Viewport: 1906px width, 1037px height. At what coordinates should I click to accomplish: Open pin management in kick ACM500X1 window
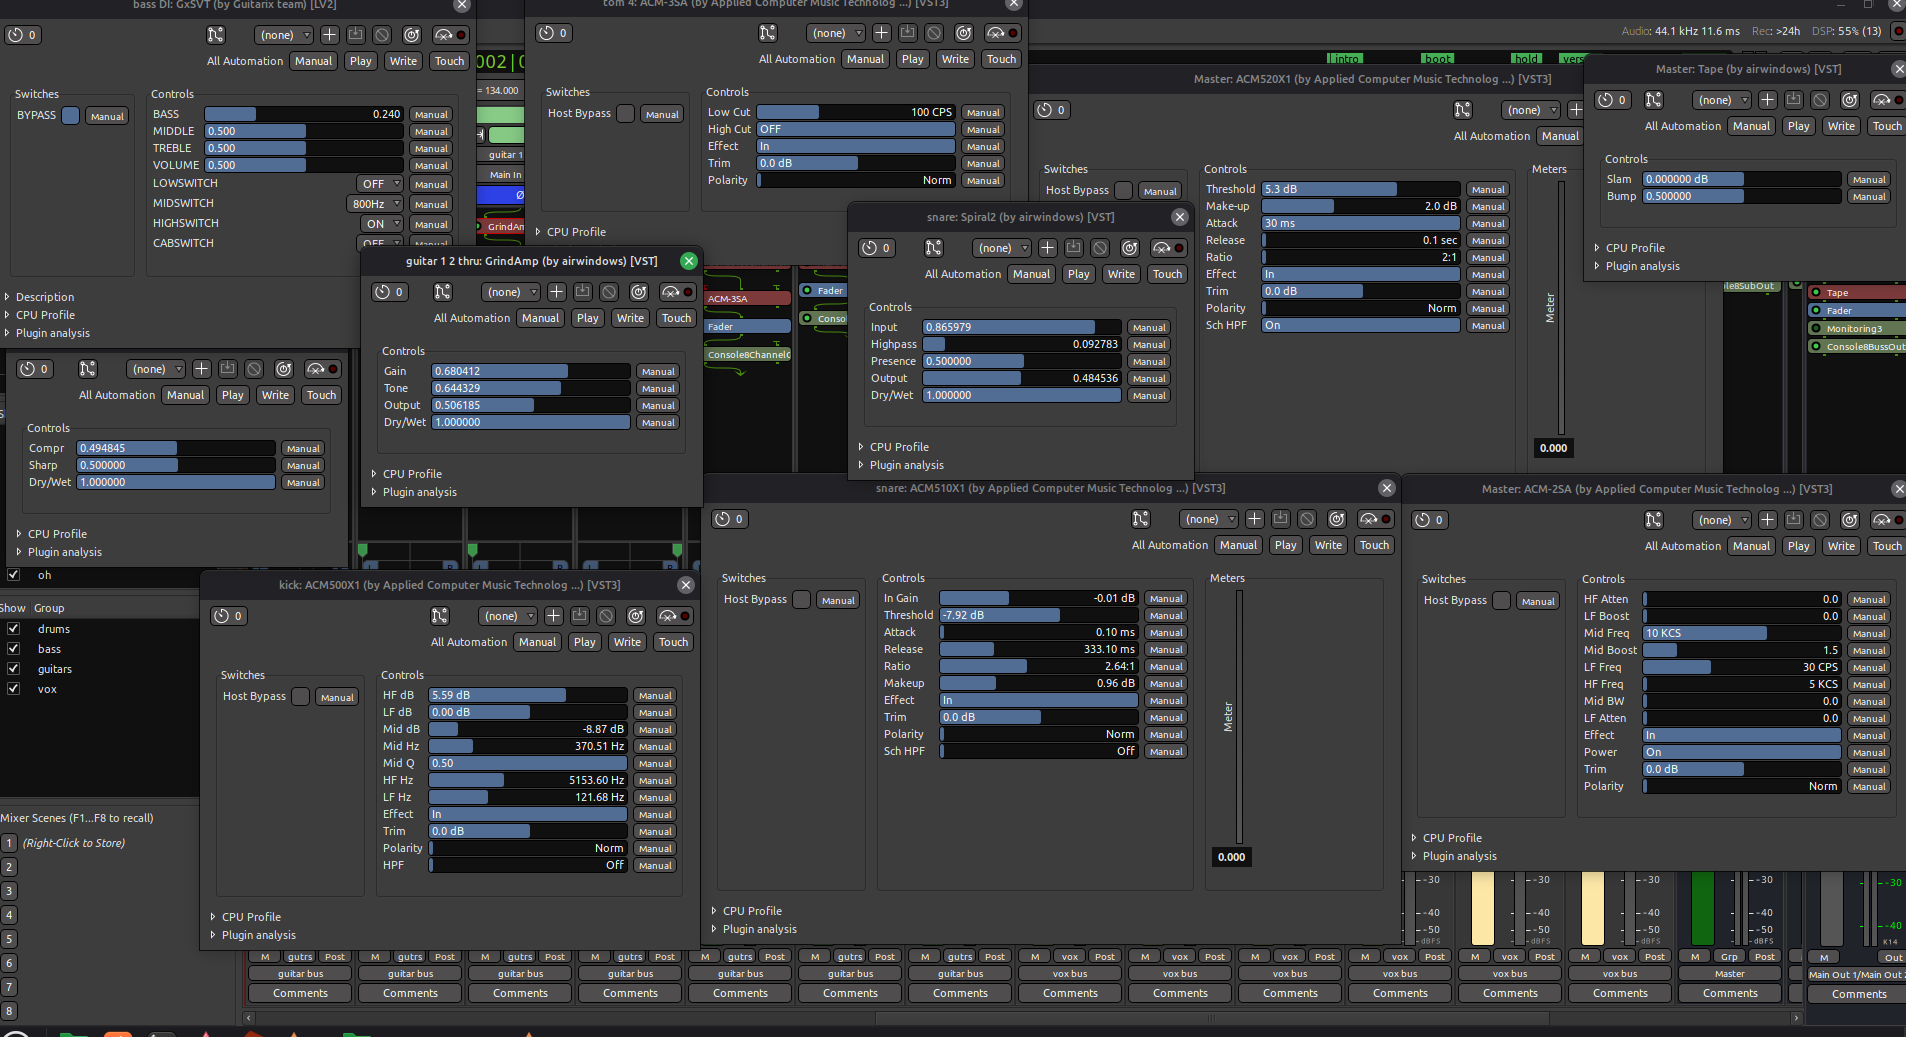[440, 616]
